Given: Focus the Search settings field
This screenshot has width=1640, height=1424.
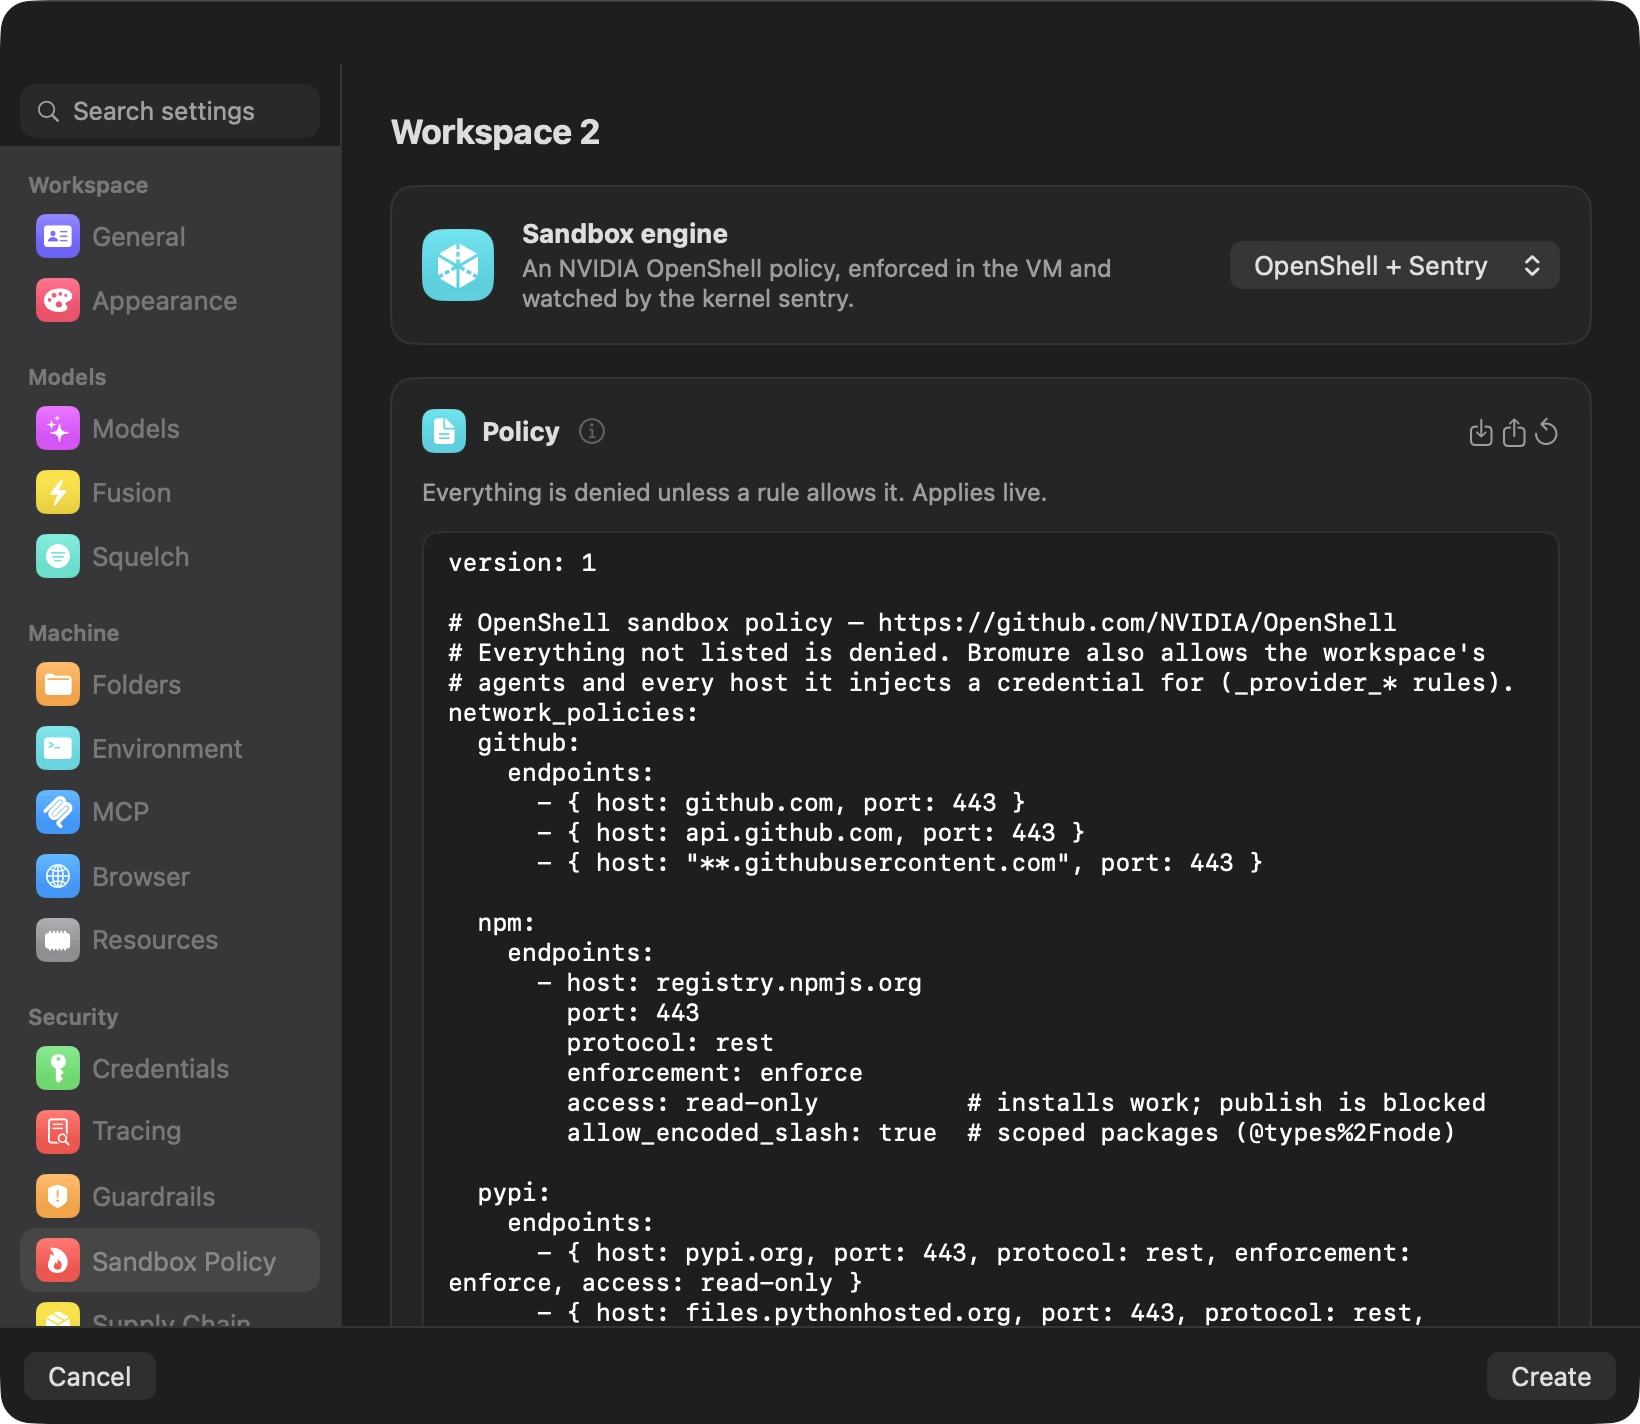Looking at the screenshot, I should click(170, 111).
